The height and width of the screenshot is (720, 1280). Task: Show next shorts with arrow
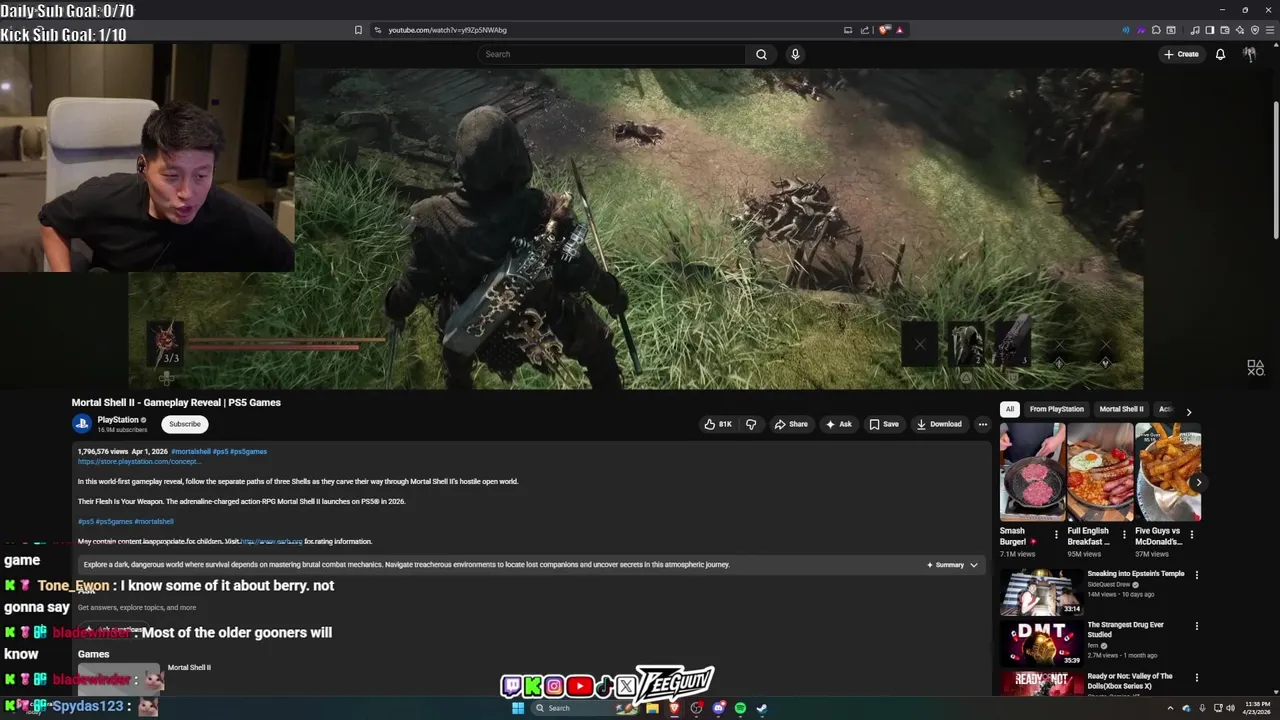tap(1198, 482)
